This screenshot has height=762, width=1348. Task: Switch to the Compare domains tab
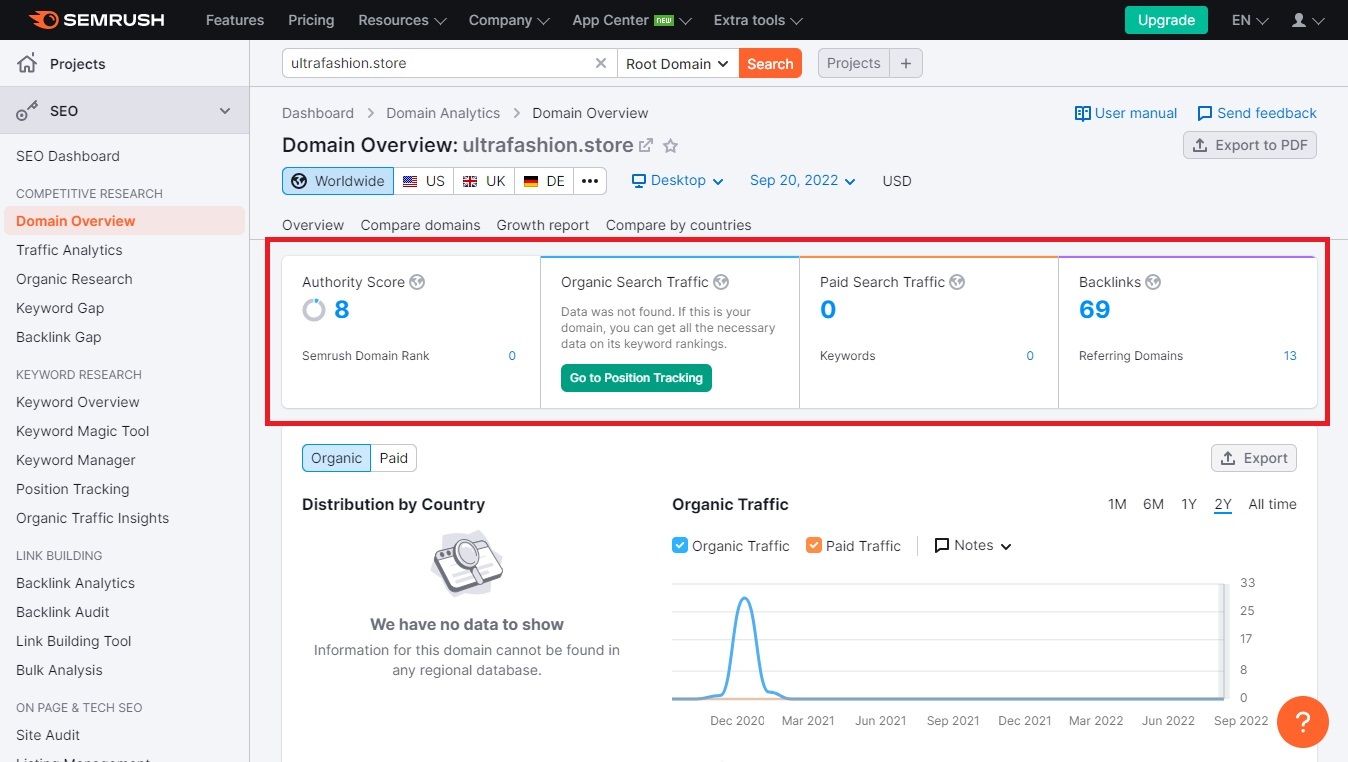(420, 225)
